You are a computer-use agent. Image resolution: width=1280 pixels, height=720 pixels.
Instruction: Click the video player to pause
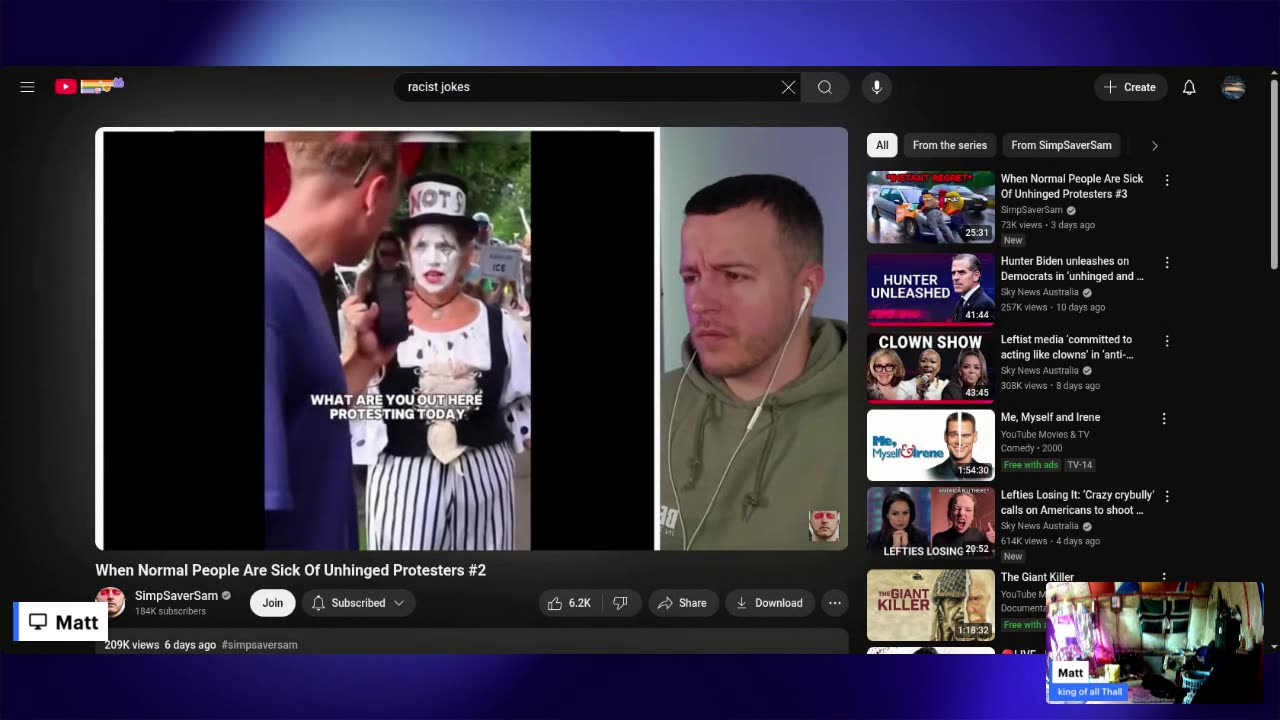tap(471, 339)
